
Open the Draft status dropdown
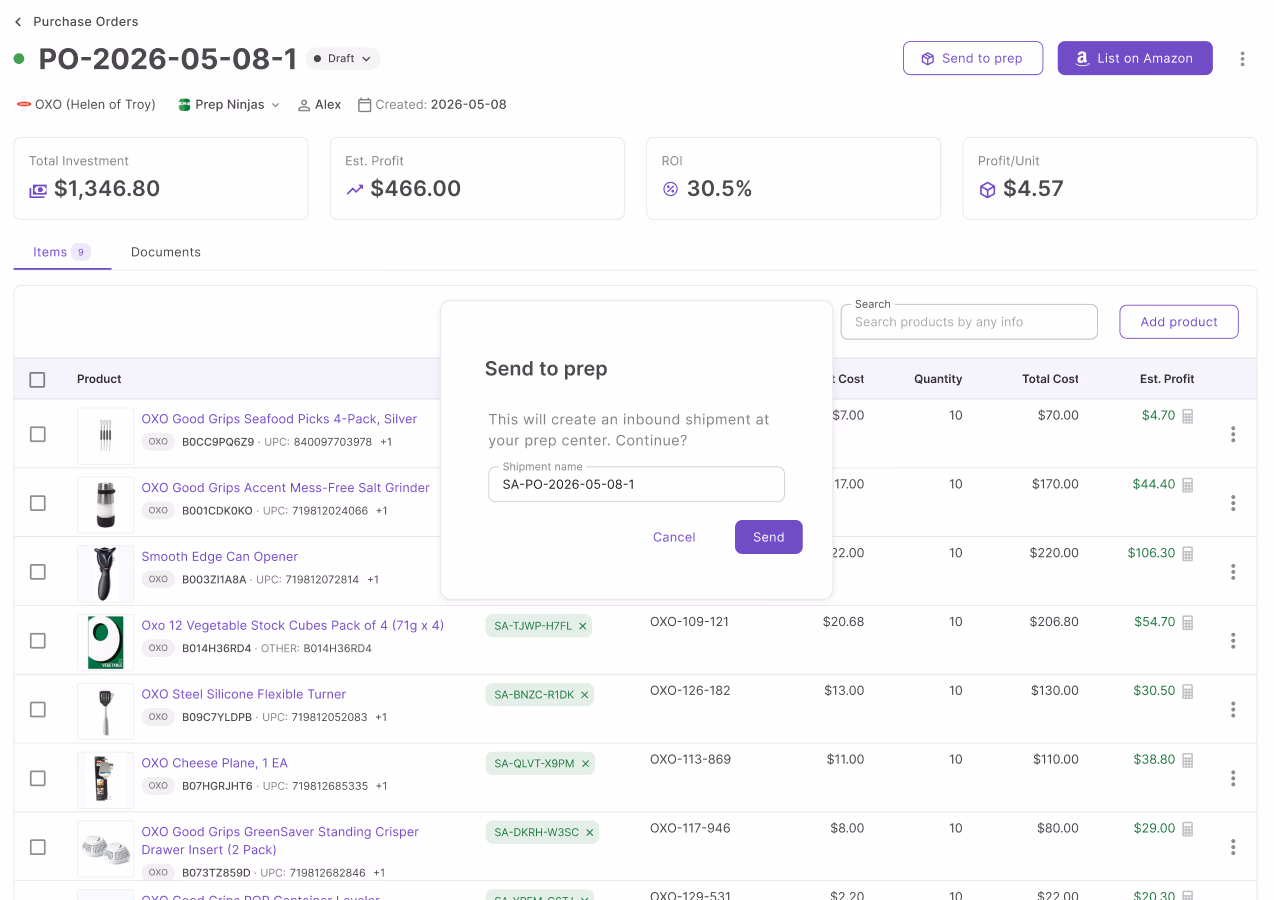point(343,59)
